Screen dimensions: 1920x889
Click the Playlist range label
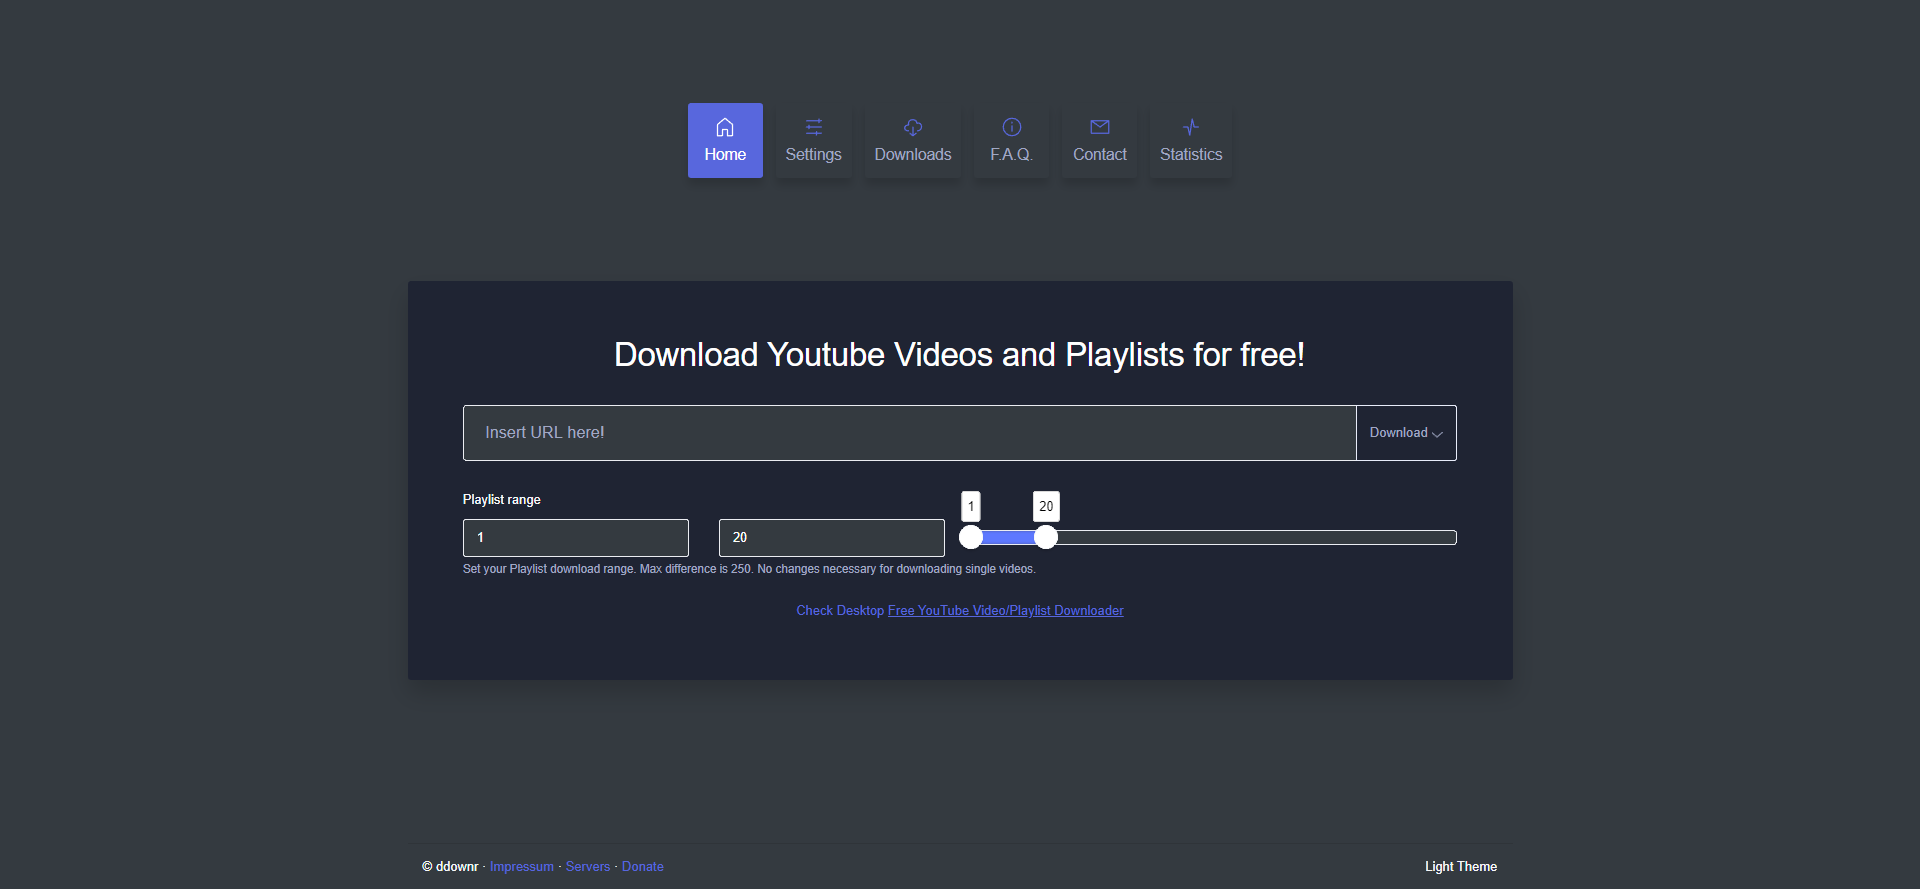point(502,500)
